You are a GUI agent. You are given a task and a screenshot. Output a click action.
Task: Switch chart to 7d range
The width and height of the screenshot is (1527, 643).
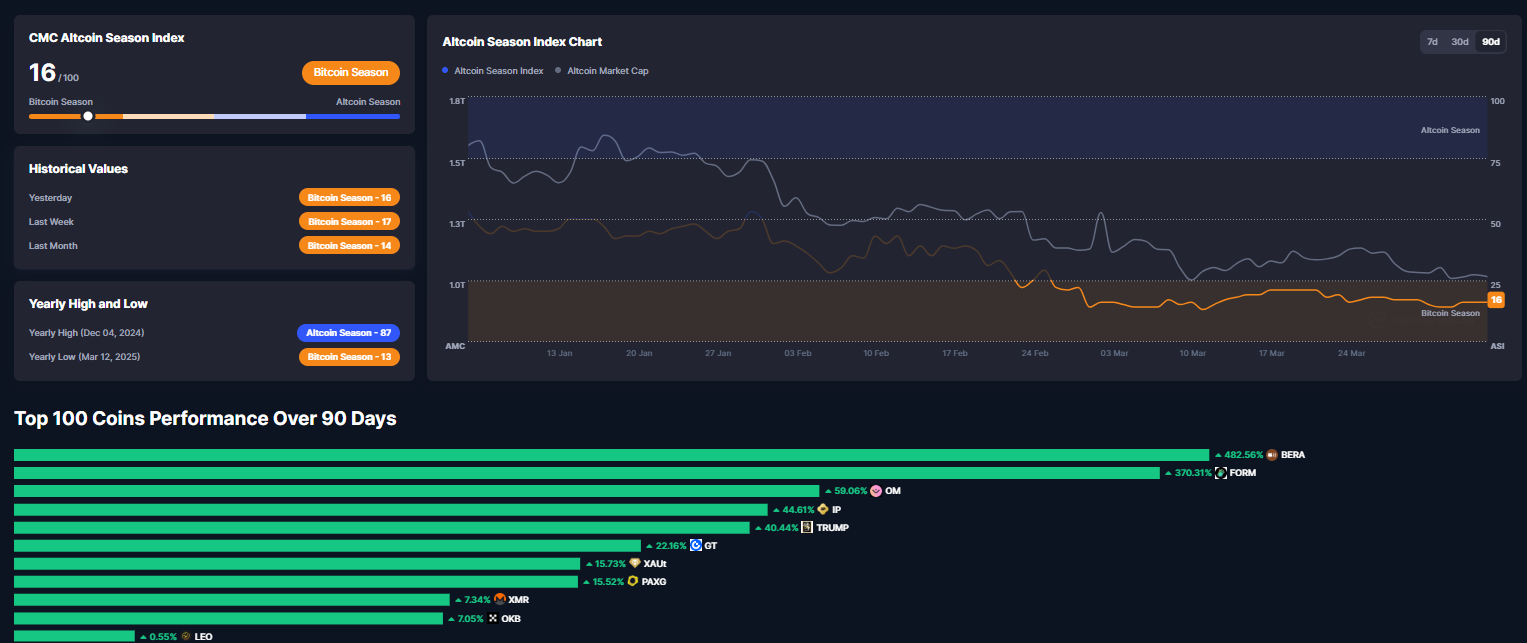click(1432, 42)
